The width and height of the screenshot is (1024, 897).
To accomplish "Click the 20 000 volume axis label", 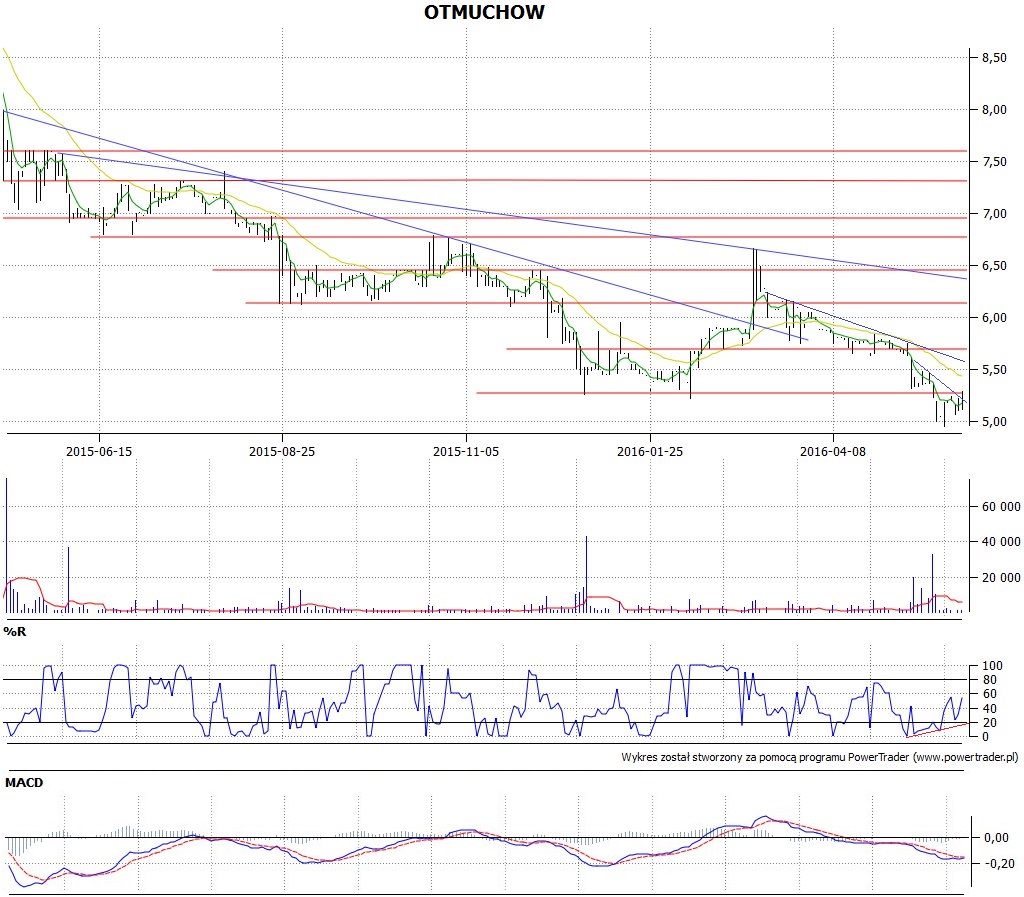I will coord(1000,578).
